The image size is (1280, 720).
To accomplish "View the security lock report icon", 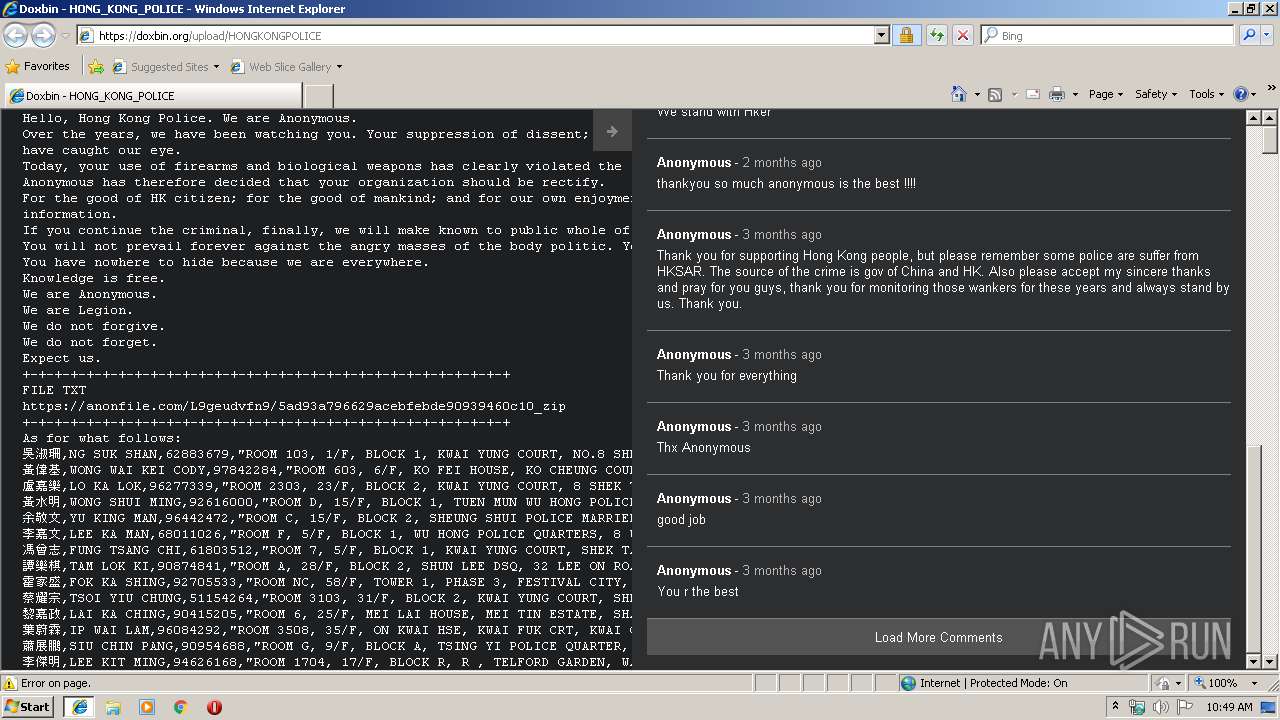I will click(906, 35).
